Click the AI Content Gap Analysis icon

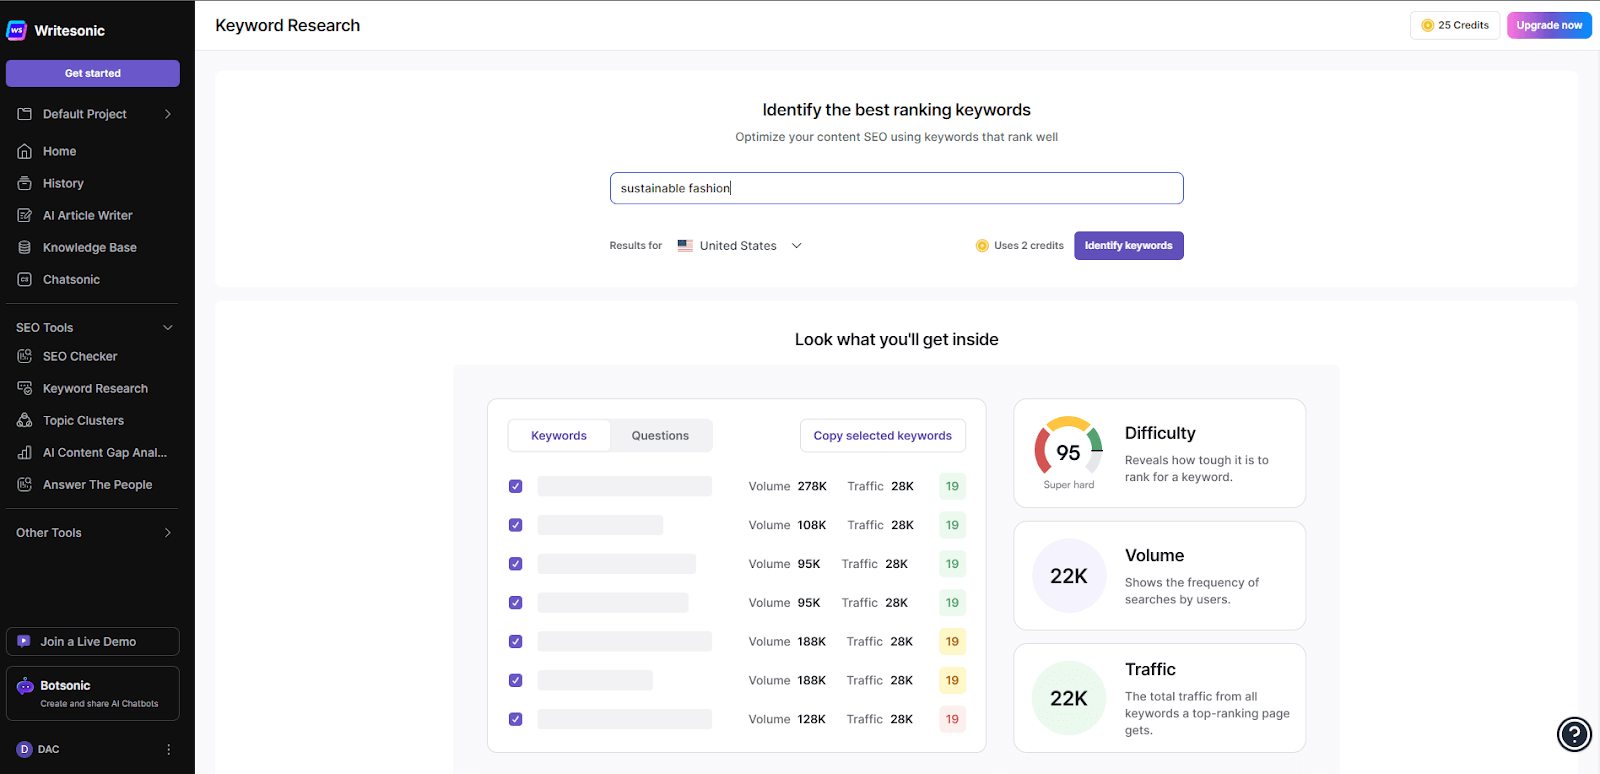(x=25, y=452)
